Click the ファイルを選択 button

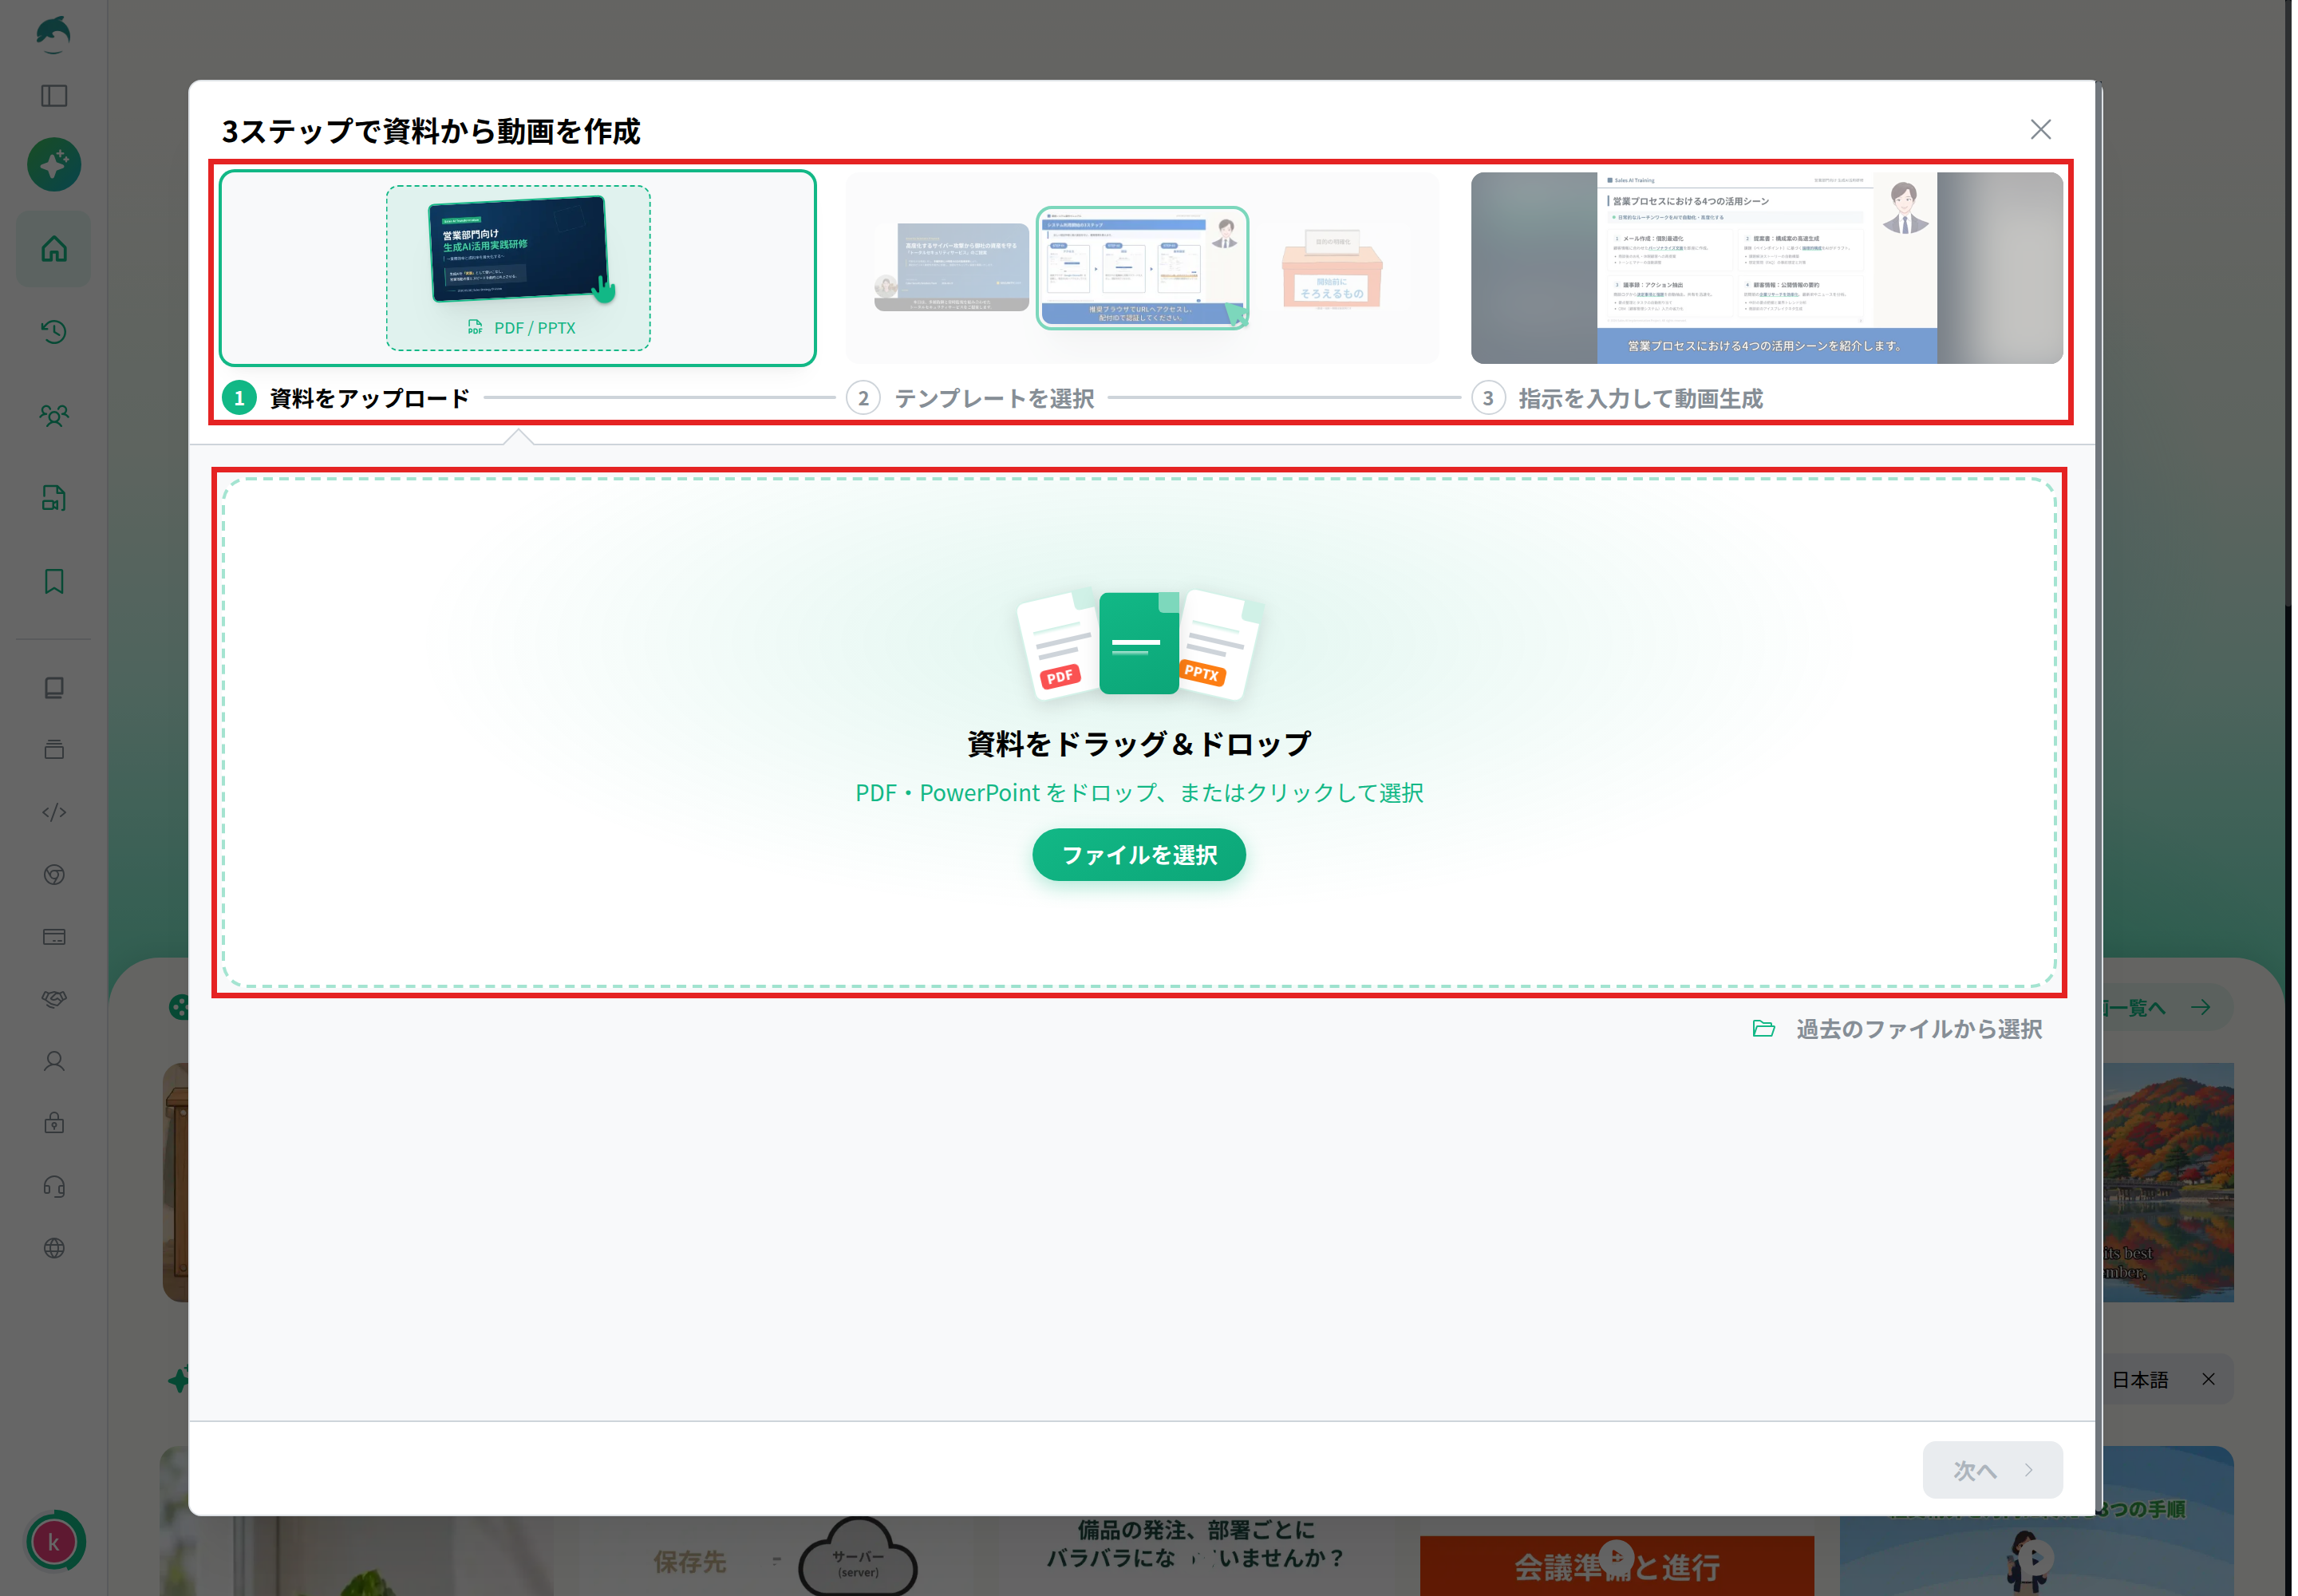pos(1138,855)
